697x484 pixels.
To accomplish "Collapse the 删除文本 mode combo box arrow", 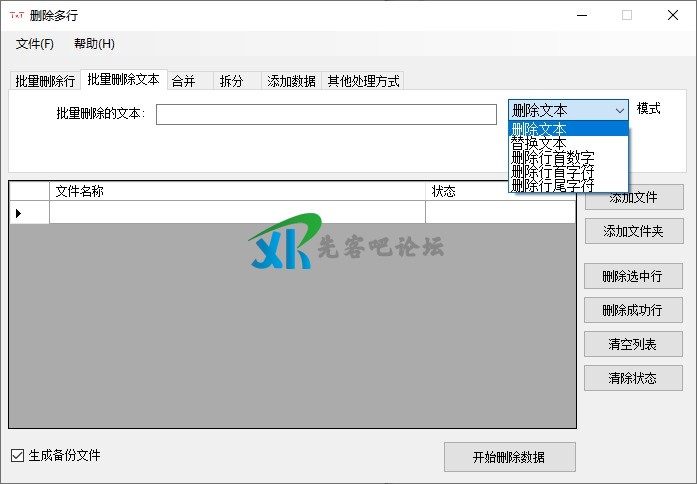I will [619, 110].
